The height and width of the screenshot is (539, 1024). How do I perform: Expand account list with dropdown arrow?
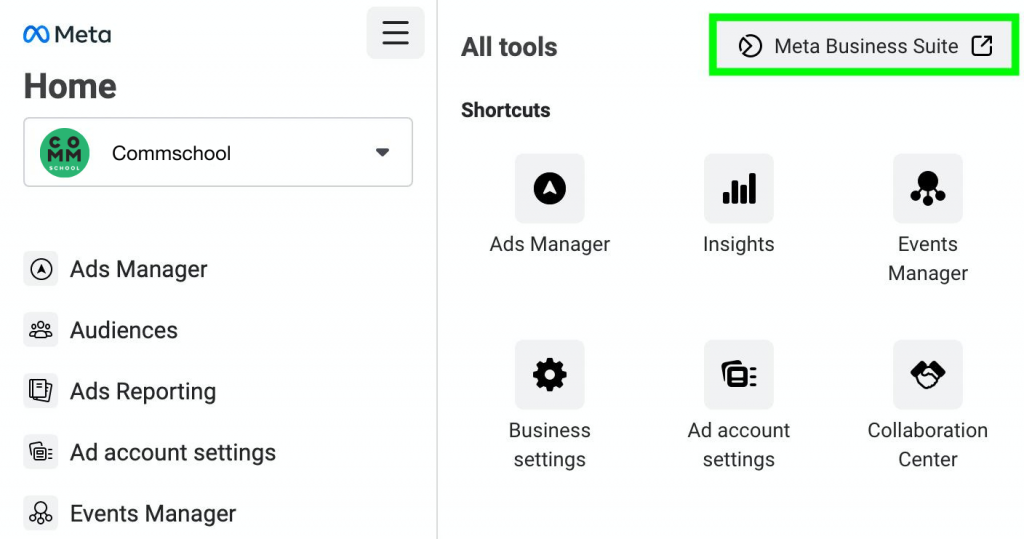point(382,152)
